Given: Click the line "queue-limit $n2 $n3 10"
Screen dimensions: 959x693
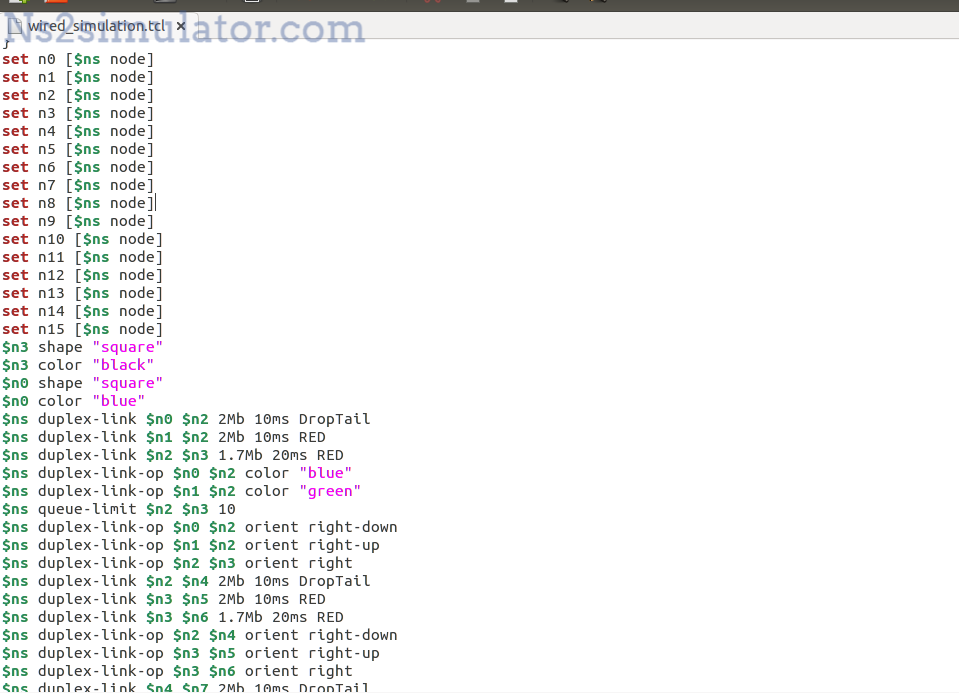Looking at the screenshot, I should point(119,509).
